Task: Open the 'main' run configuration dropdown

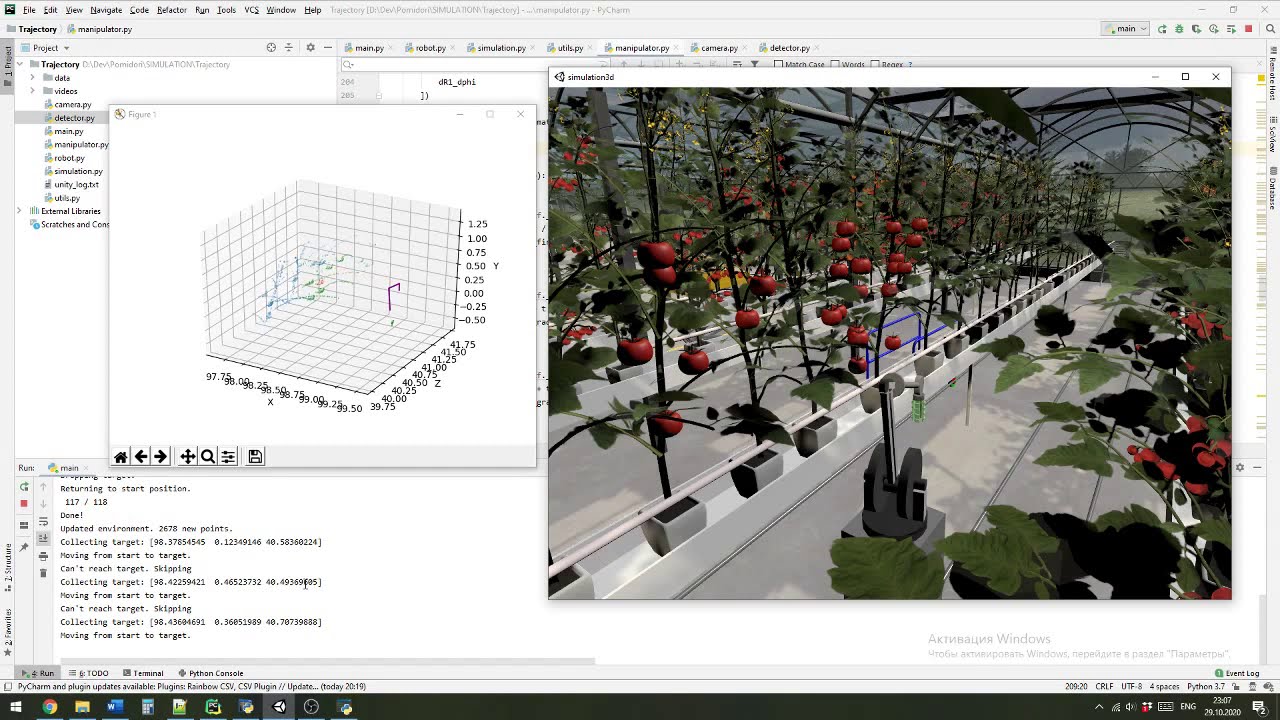Action: (1126, 29)
